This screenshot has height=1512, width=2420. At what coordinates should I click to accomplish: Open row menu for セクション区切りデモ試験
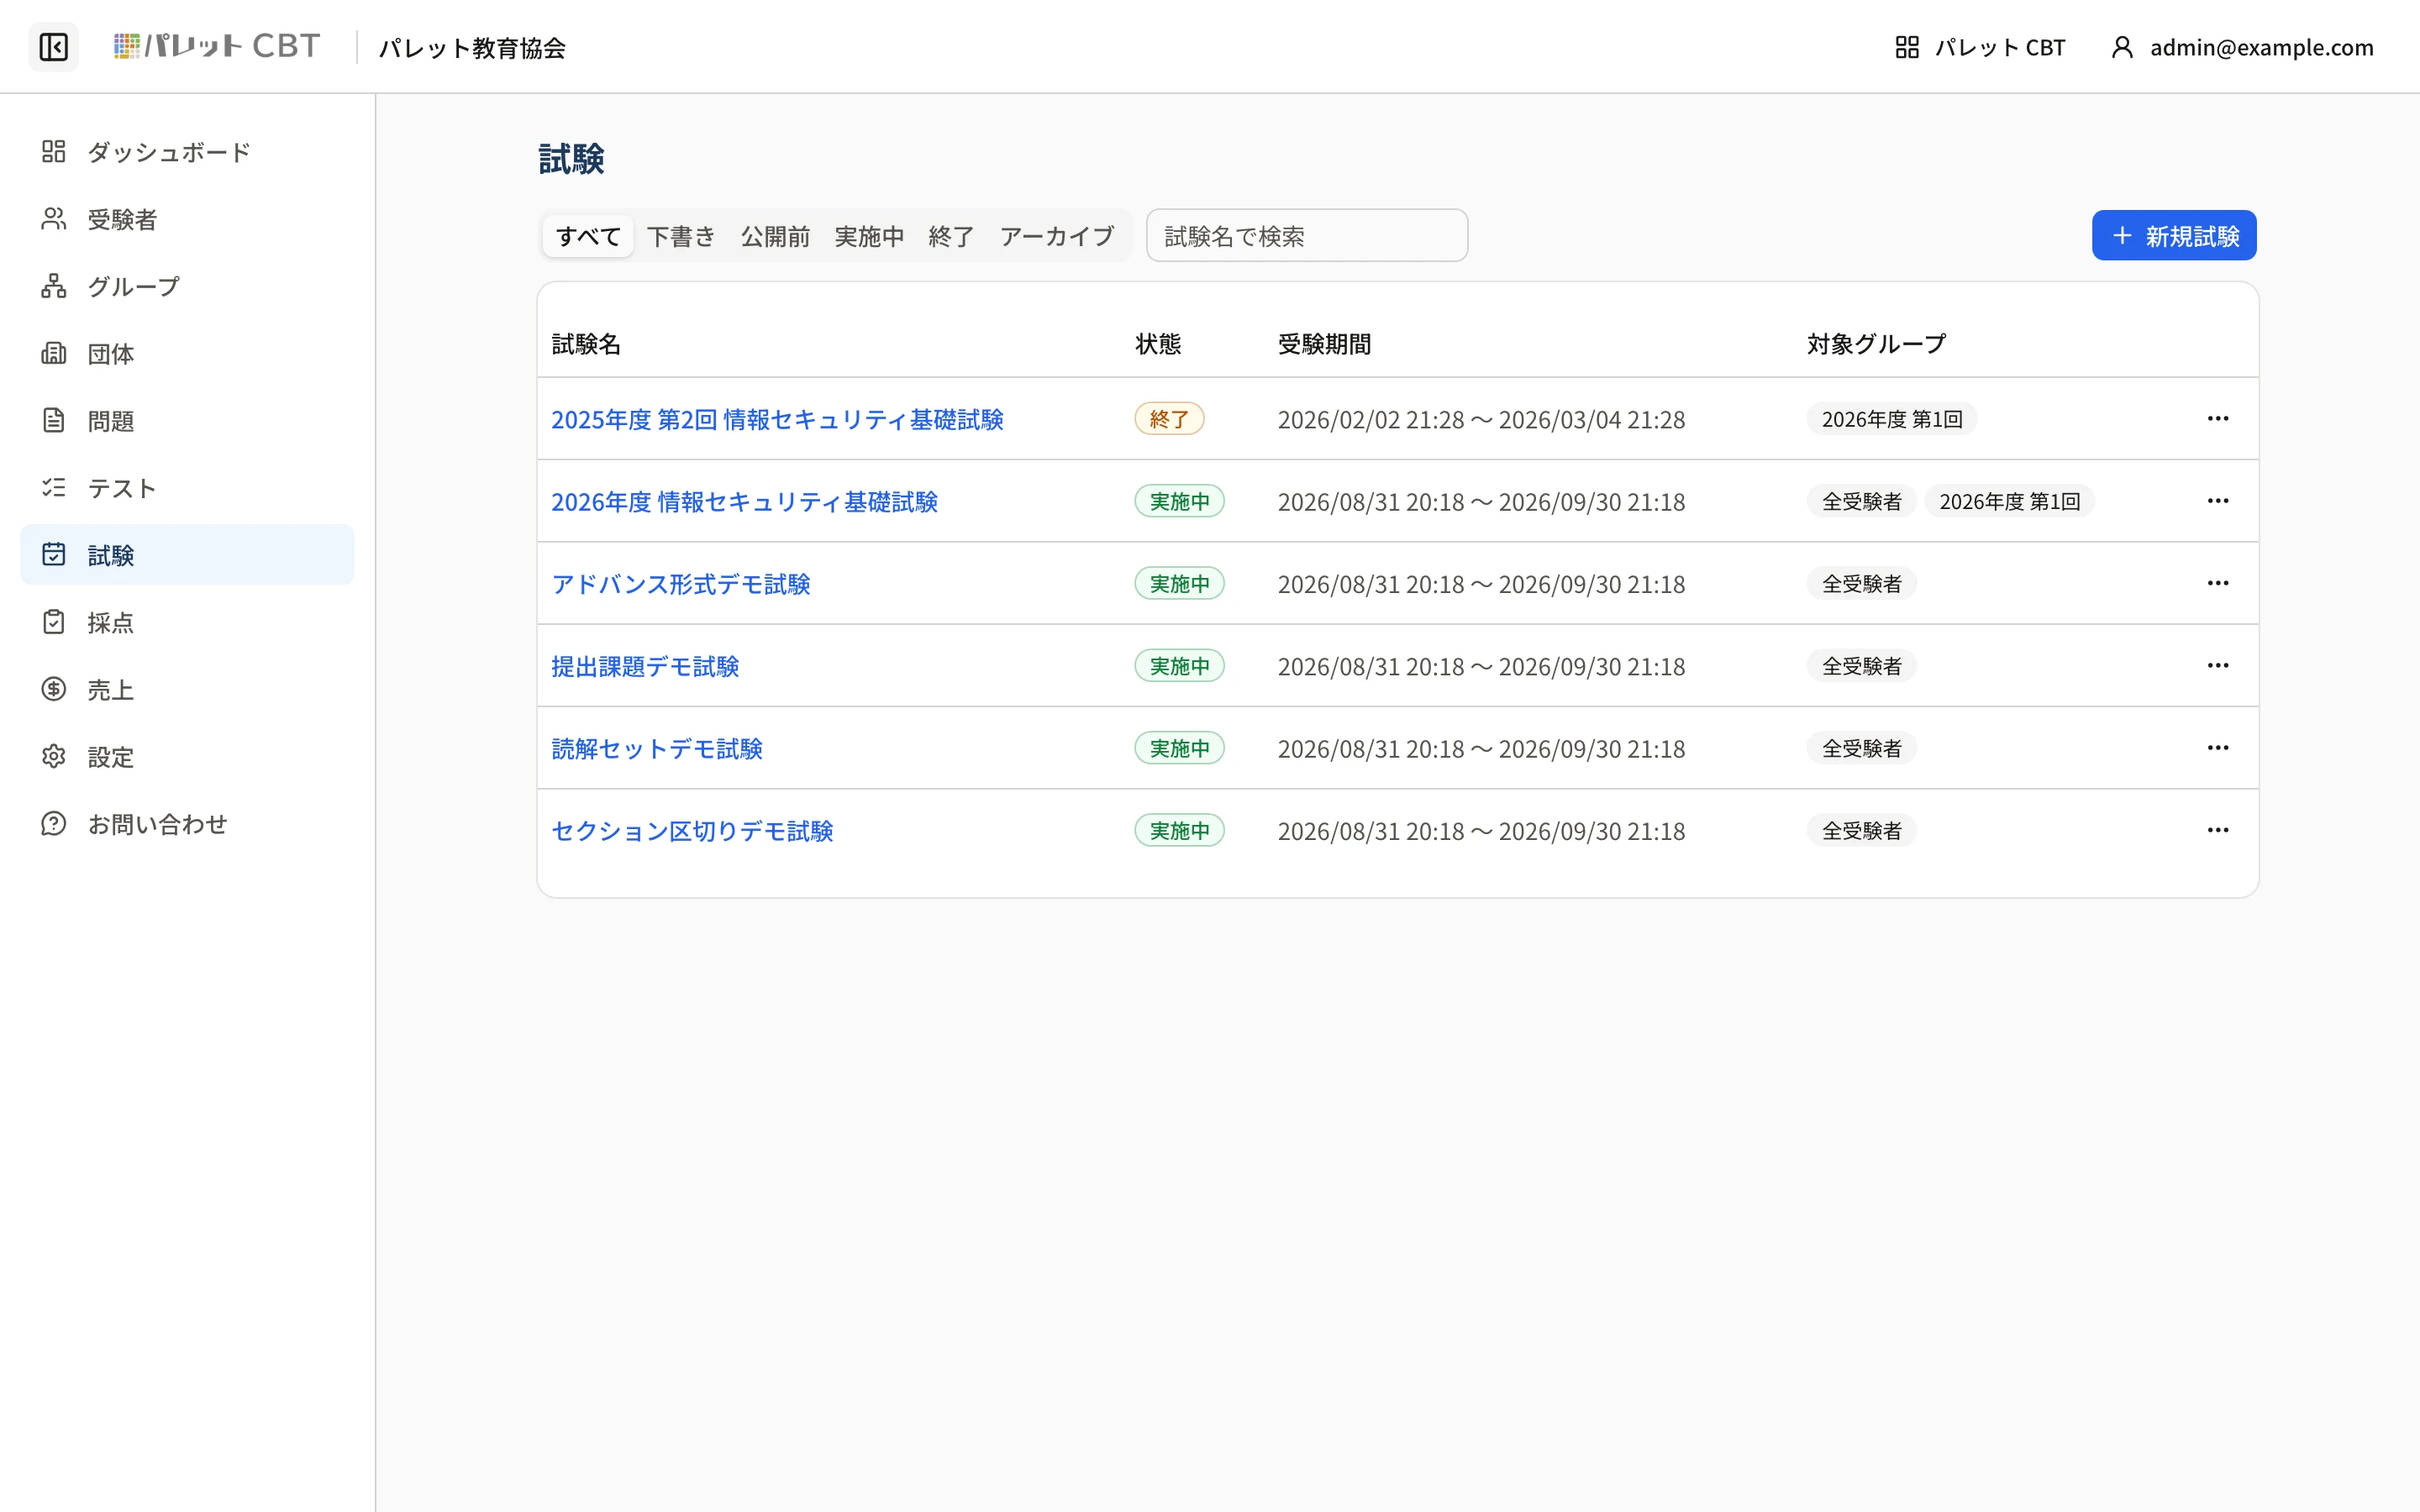(2218, 830)
